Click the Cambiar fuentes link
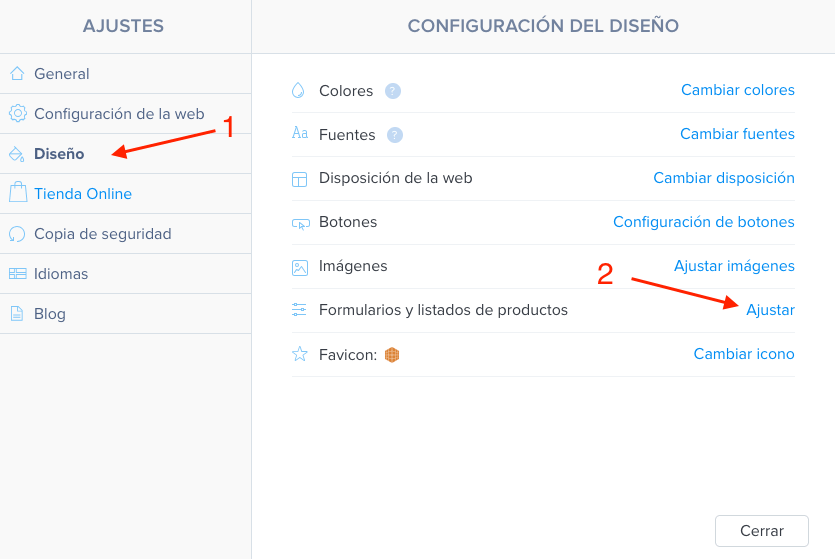This screenshot has height=559, width=835. point(737,134)
